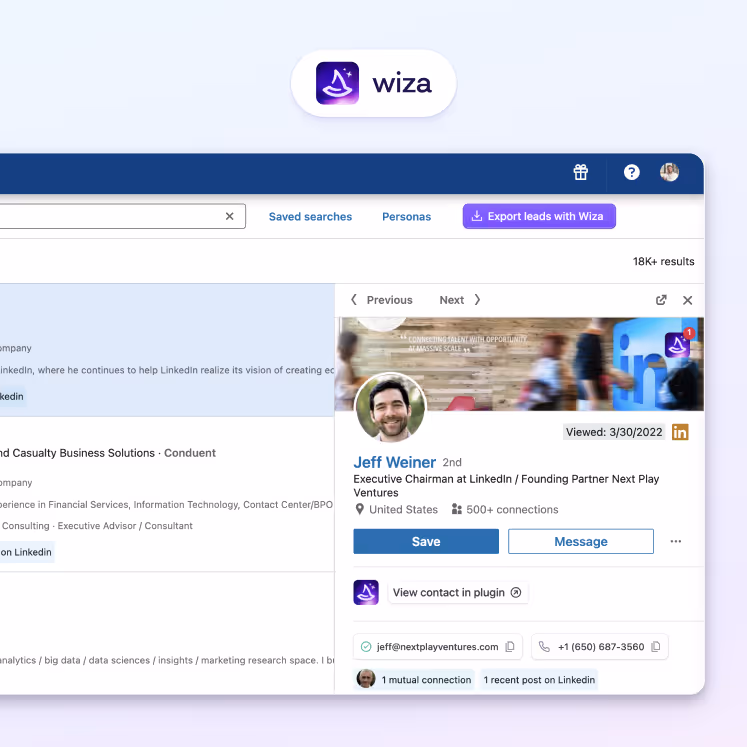Save Jeff Weiner as lead
The image size is (747, 747).
click(426, 541)
